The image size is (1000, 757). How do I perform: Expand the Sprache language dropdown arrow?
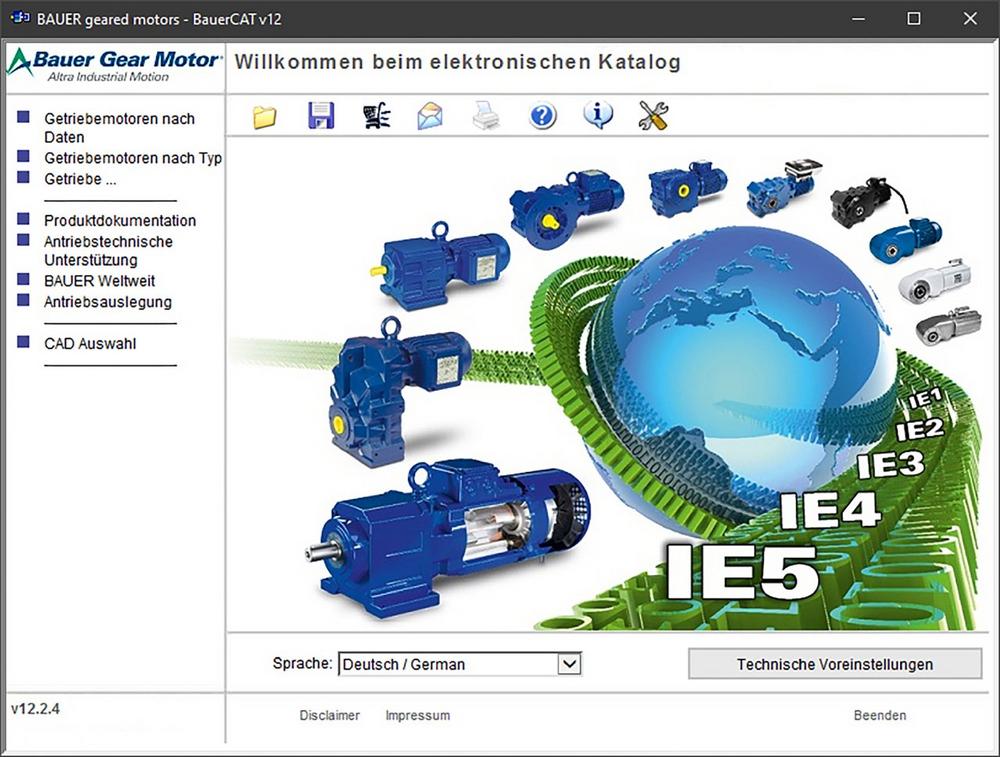569,663
